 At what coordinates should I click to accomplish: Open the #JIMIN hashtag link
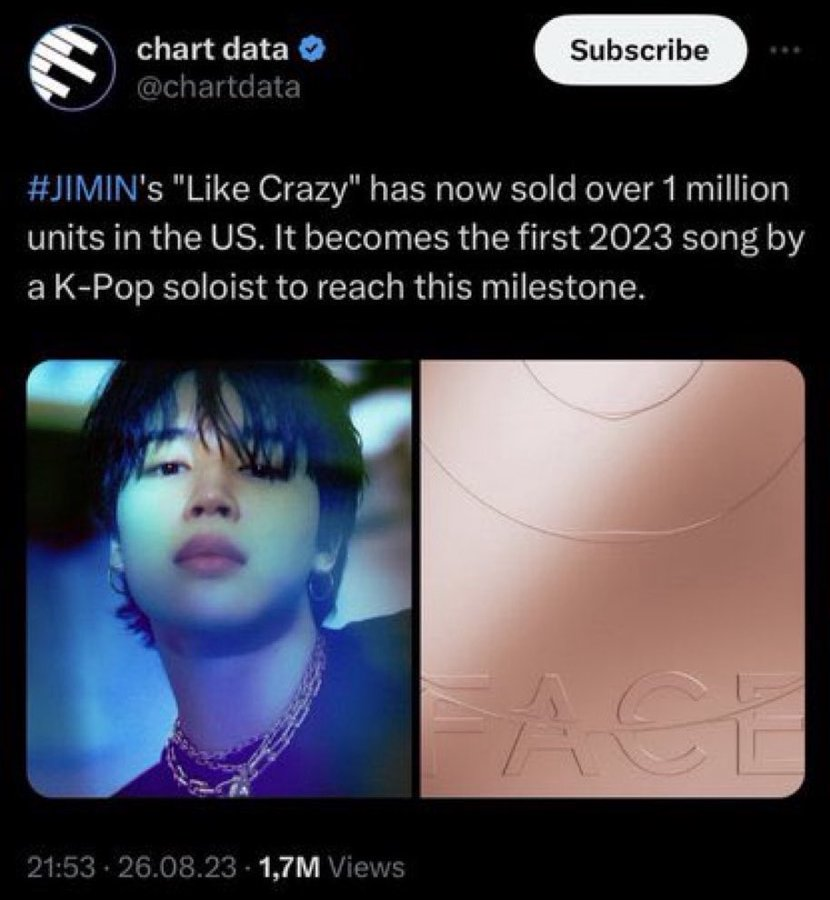click(x=81, y=189)
